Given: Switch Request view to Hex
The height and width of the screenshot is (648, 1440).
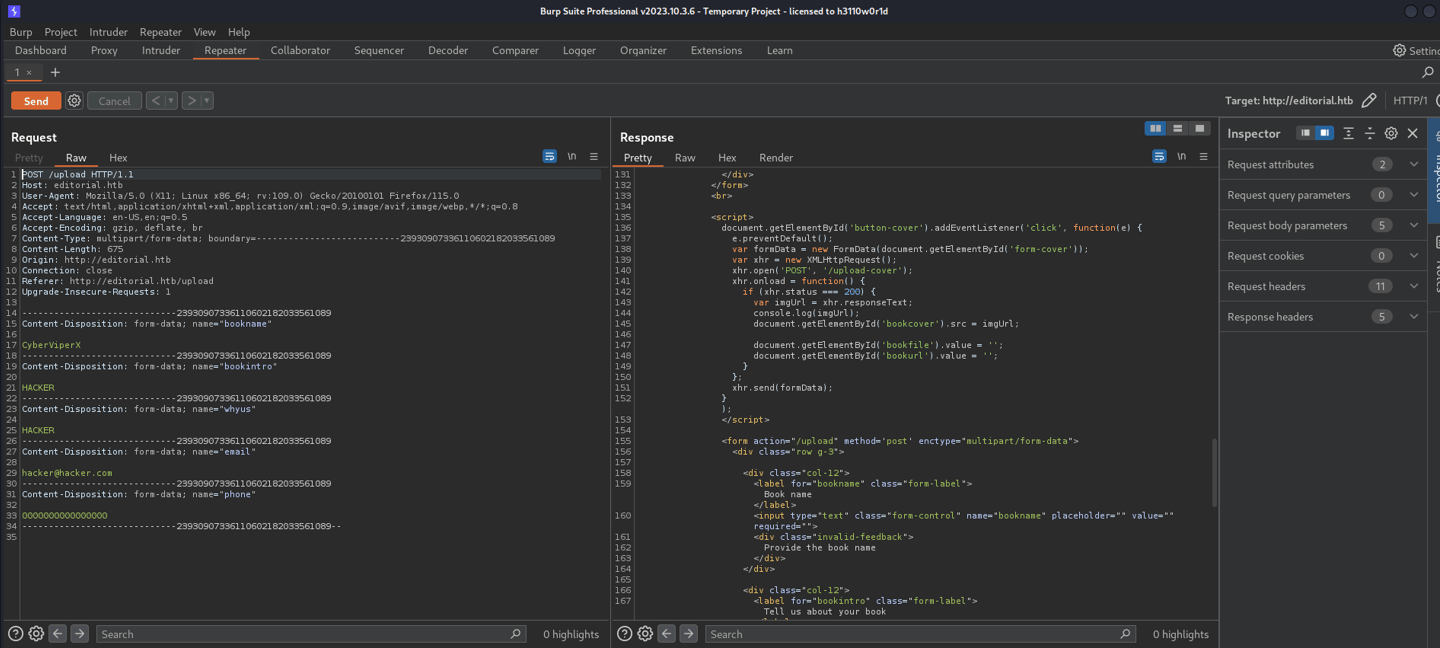Looking at the screenshot, I should coord(118,158).
